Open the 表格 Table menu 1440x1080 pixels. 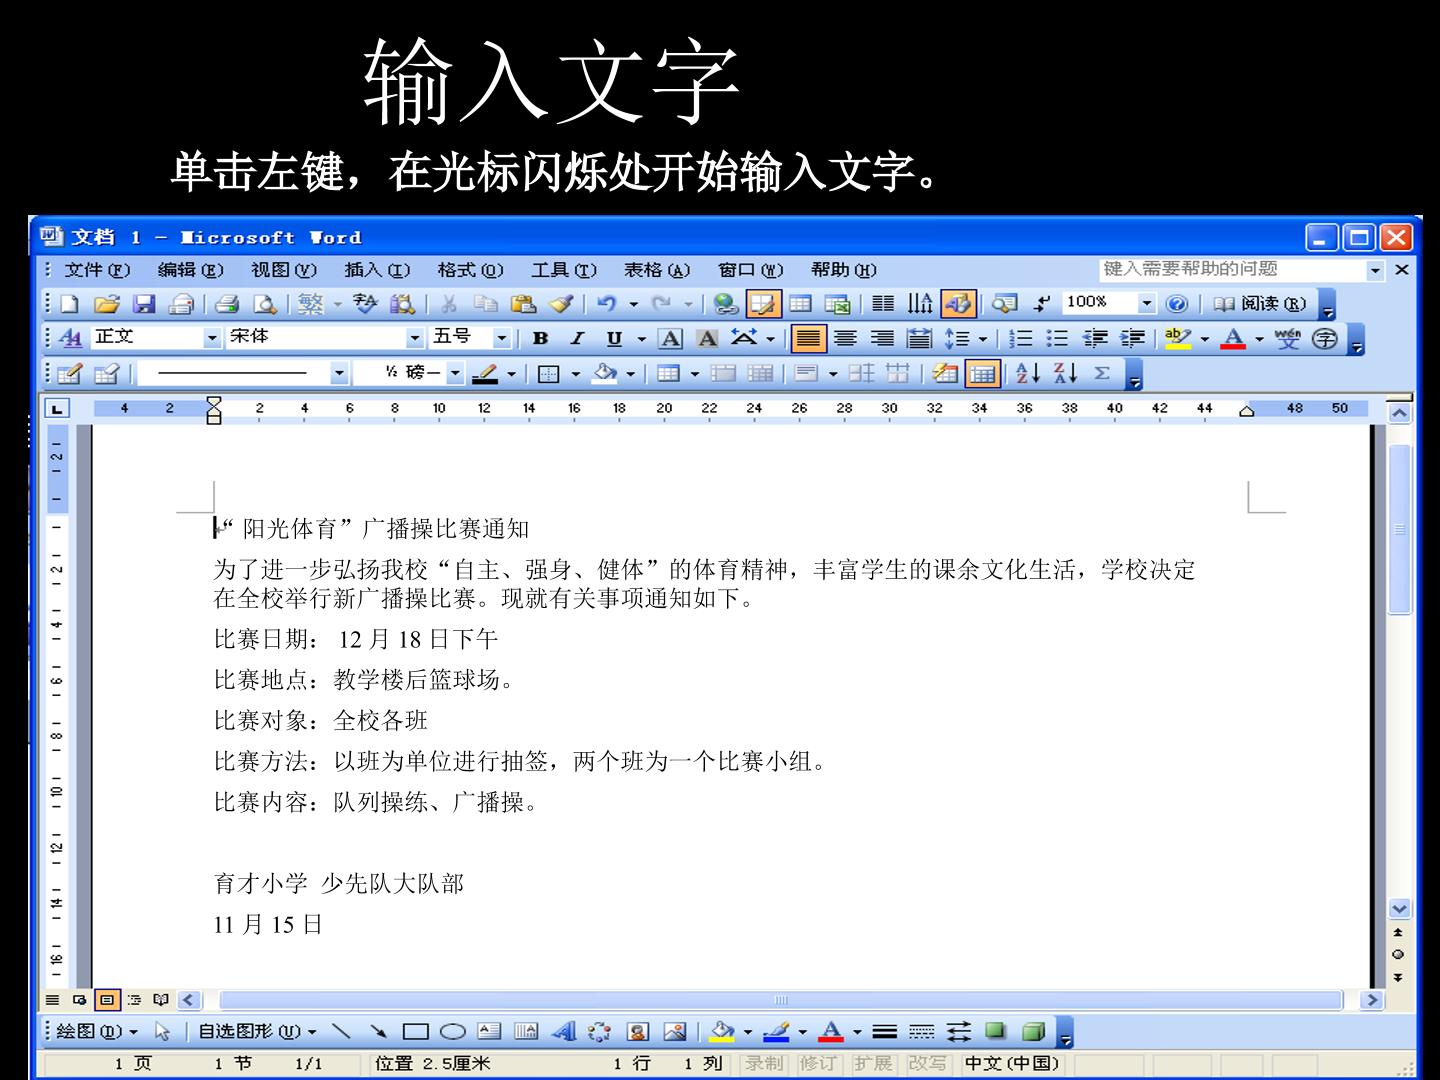657,270
